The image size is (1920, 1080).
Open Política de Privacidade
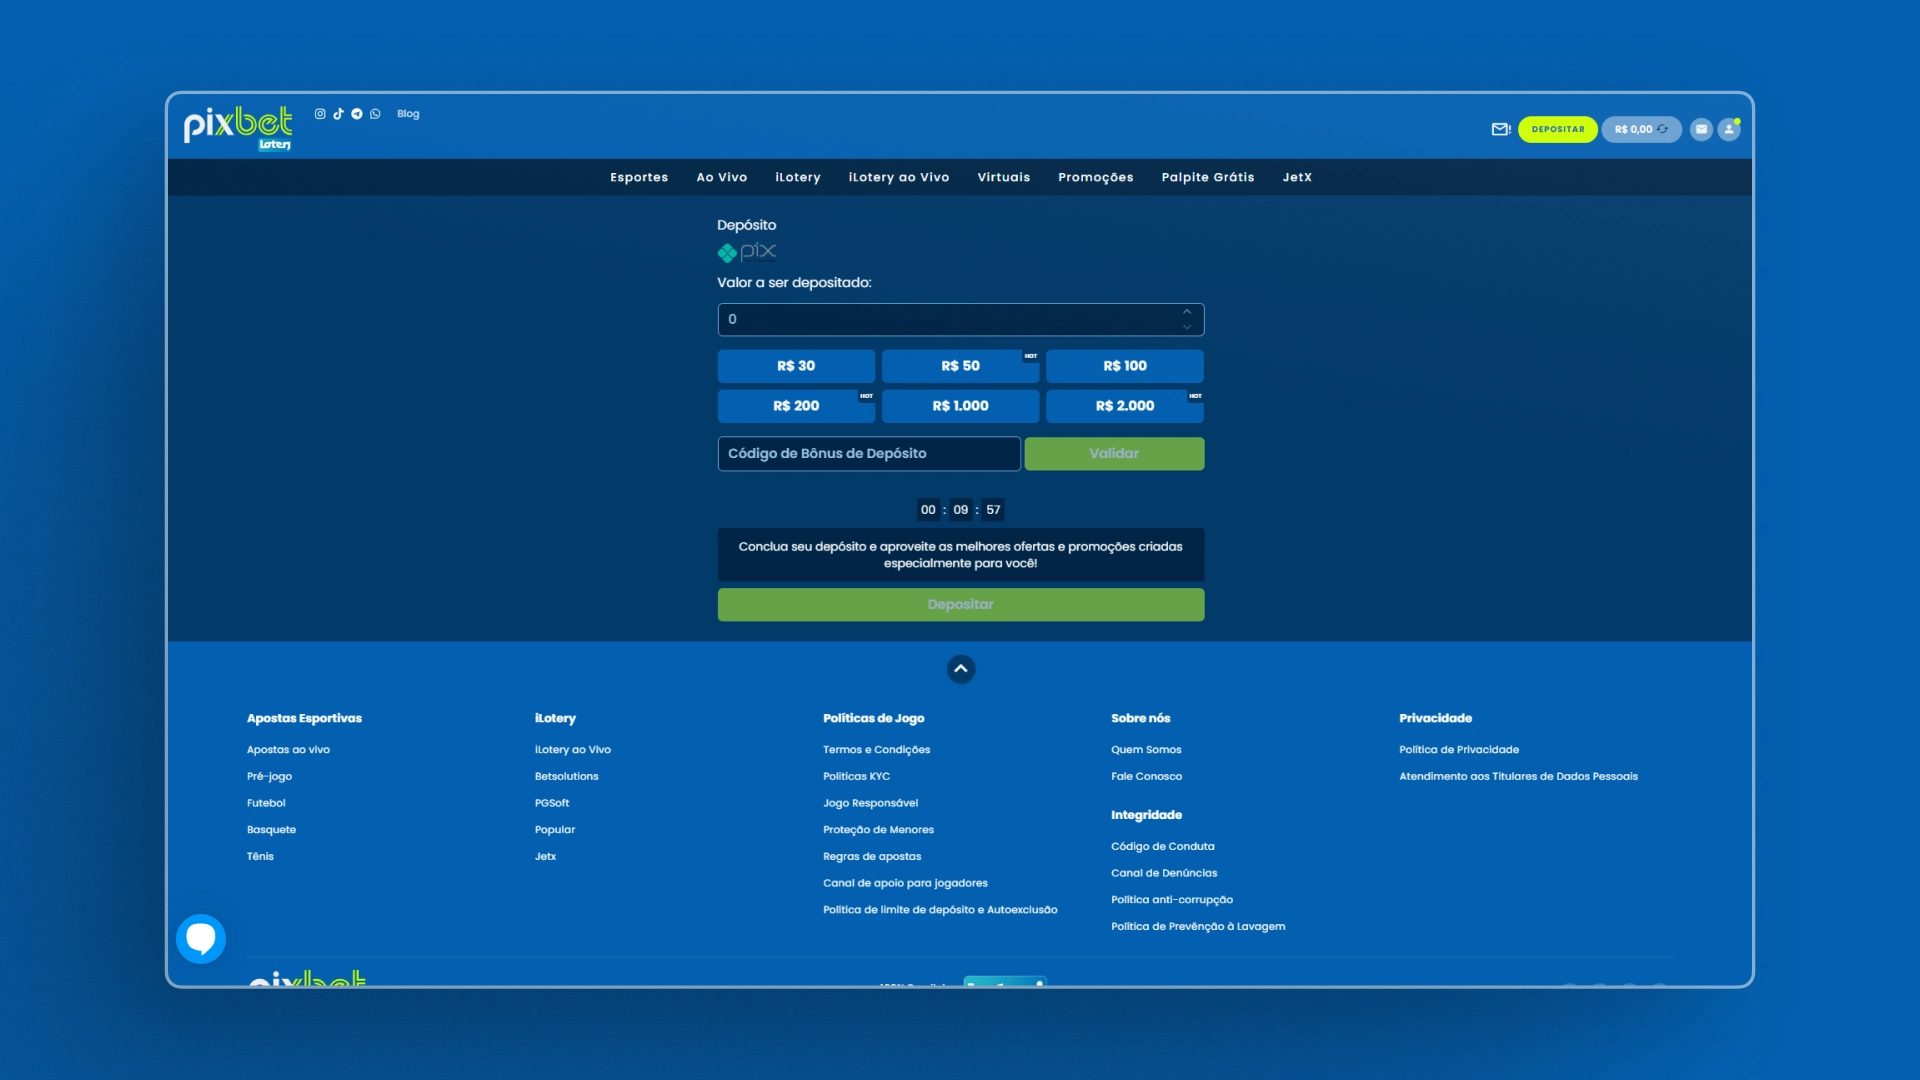coord(1459,750)
